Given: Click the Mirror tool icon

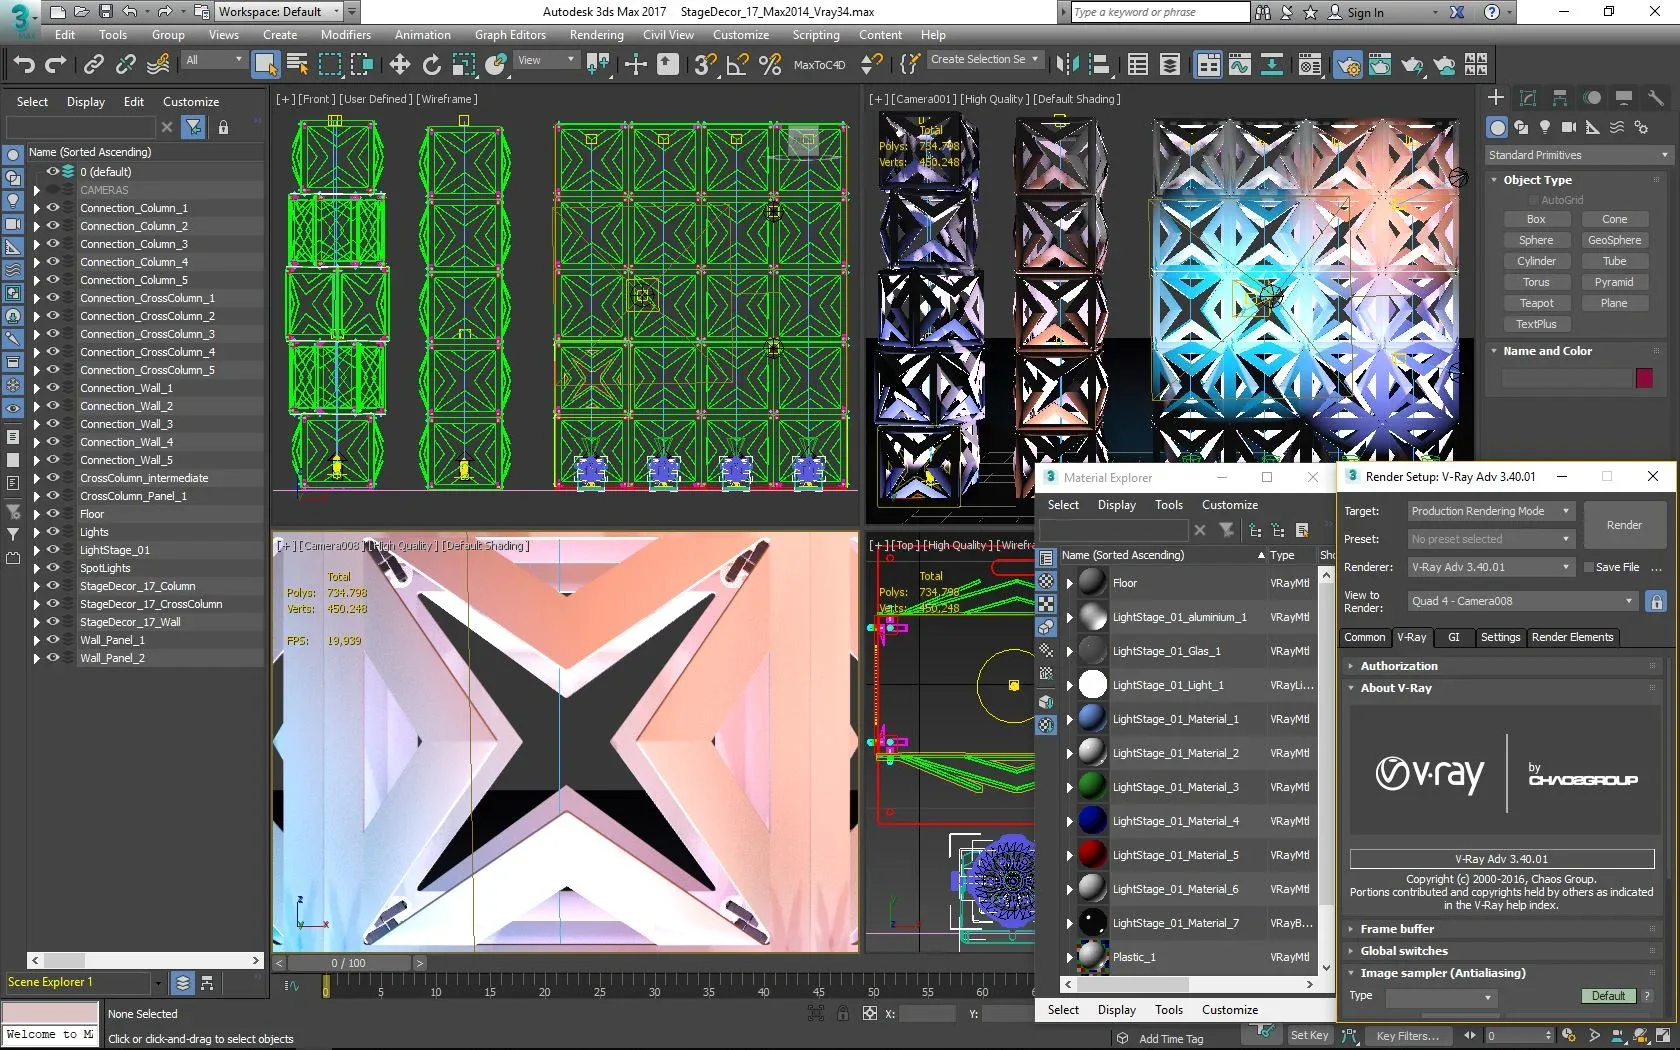Looking at the screenshot, I should tap(1067, 65).
